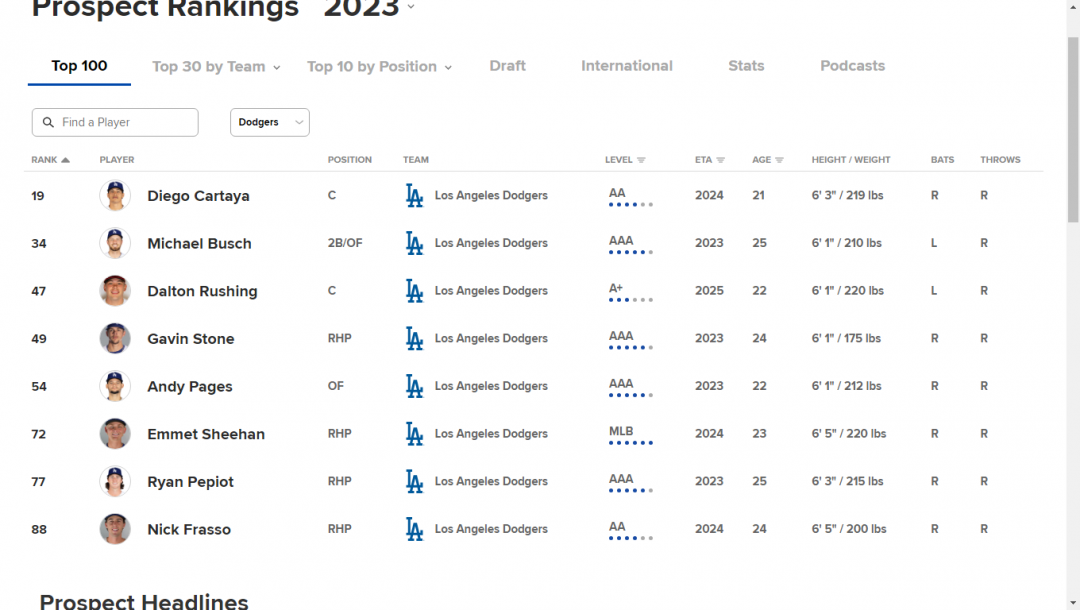The image size is (1080, 610).
Task: Open Michael Busch's headshot photo
Action: [115, 243]
